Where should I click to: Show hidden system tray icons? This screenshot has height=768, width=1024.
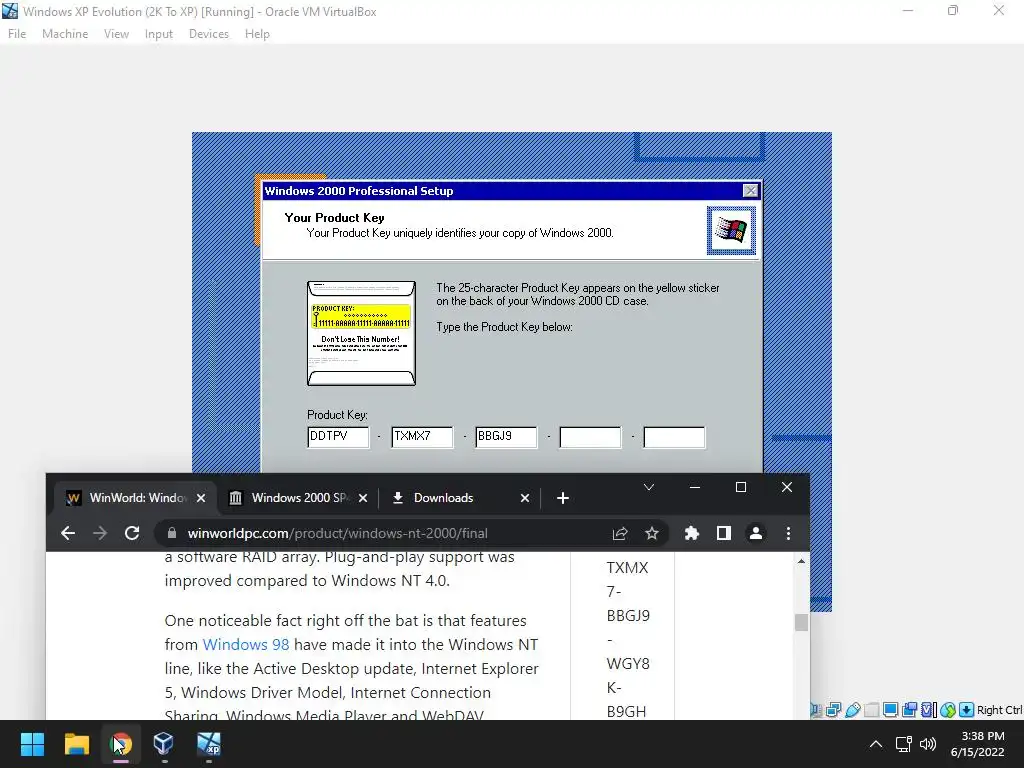coord(876,744)
